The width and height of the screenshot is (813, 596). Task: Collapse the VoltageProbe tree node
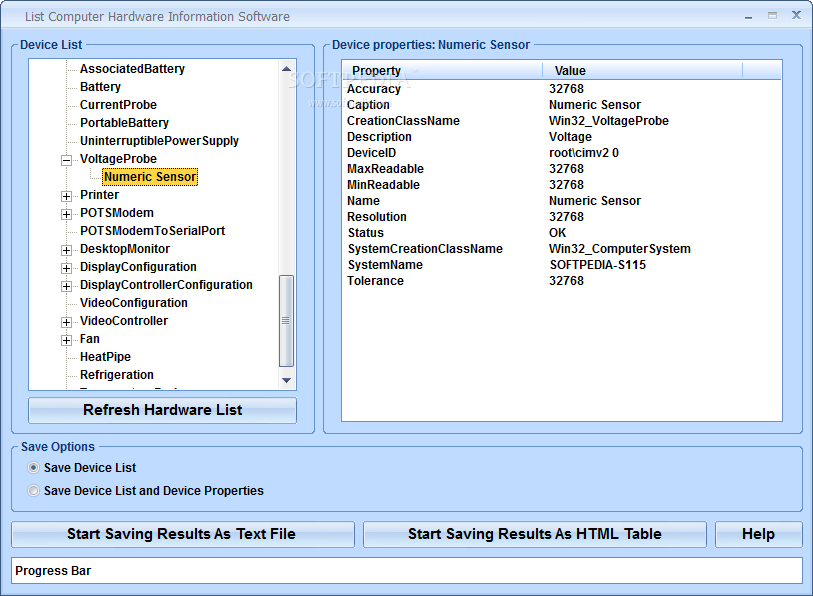tap(66, 160)
